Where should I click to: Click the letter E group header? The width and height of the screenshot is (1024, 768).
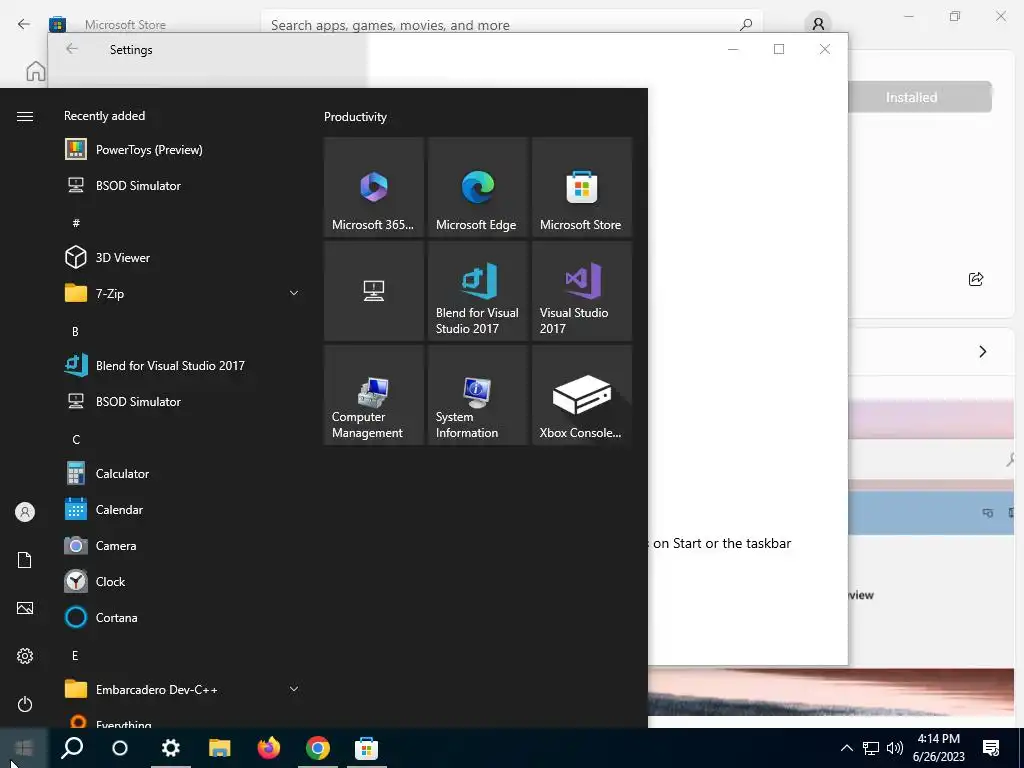coord(75,655)
